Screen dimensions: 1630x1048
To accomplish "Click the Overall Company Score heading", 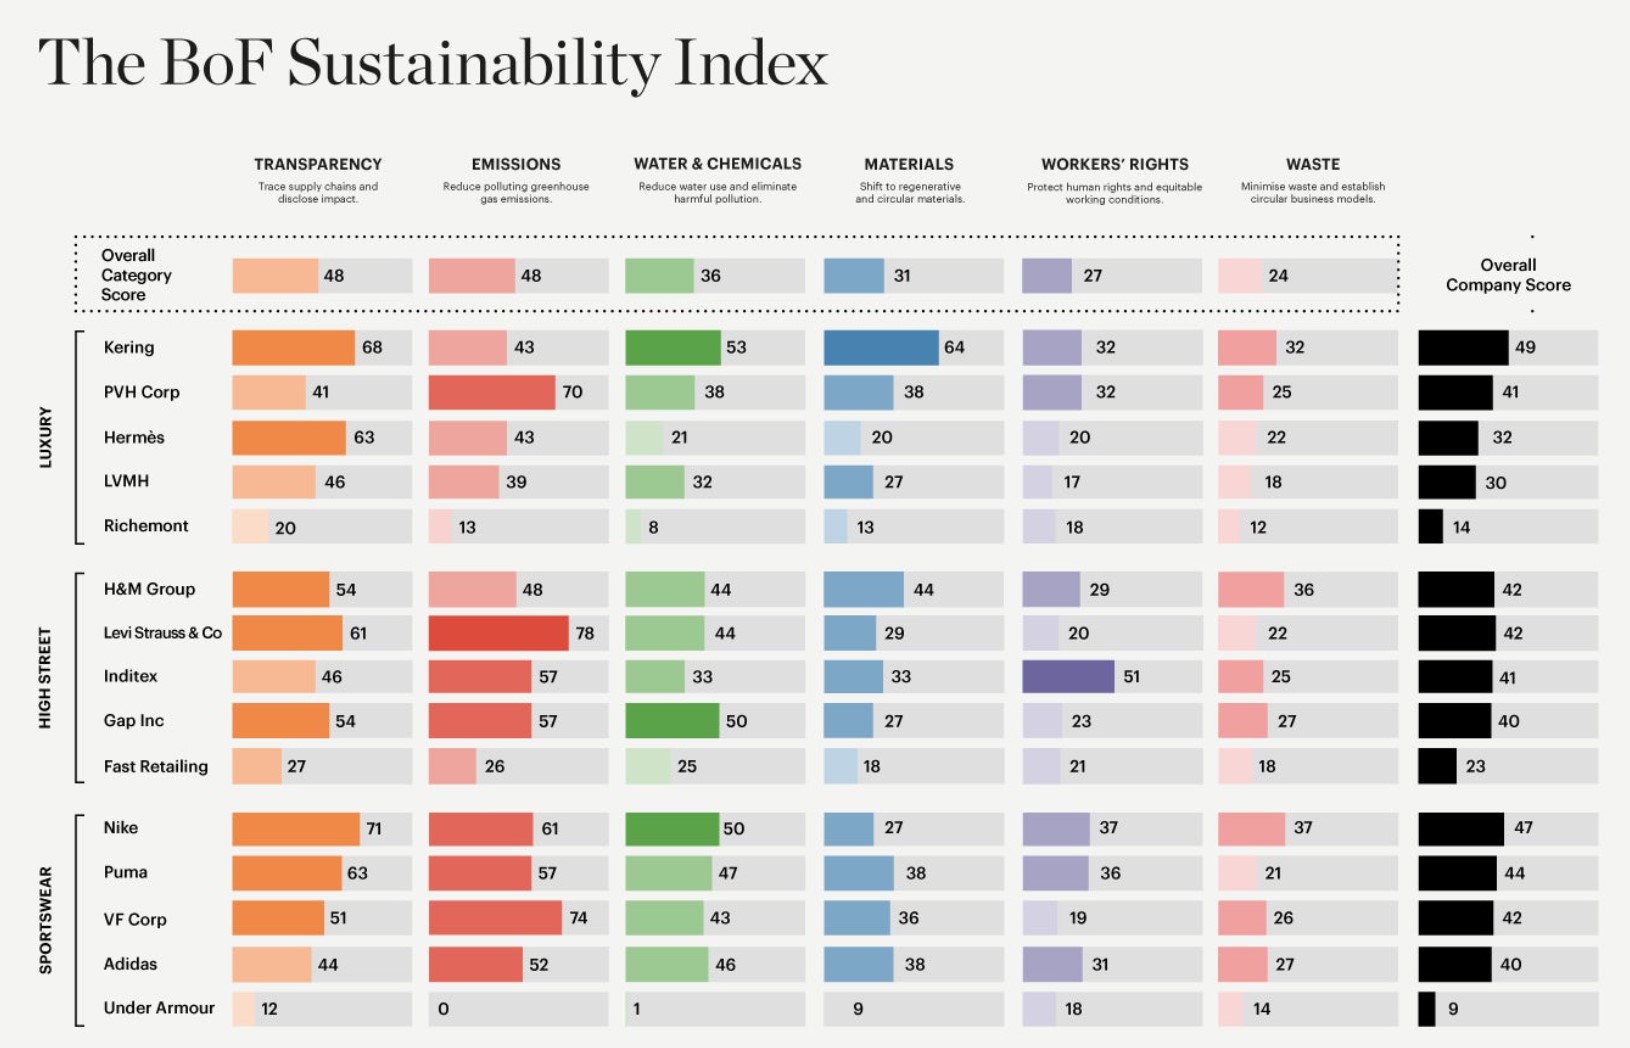I will pos(1507,275).
